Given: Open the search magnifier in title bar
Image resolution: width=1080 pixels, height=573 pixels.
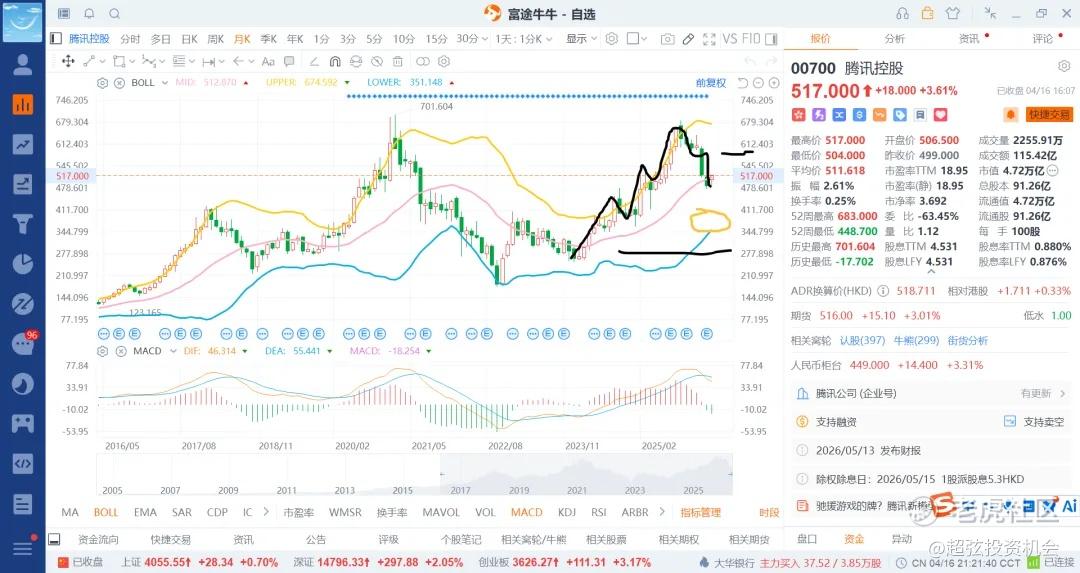Looking at the screenshot, I should (x=114, y=14).
